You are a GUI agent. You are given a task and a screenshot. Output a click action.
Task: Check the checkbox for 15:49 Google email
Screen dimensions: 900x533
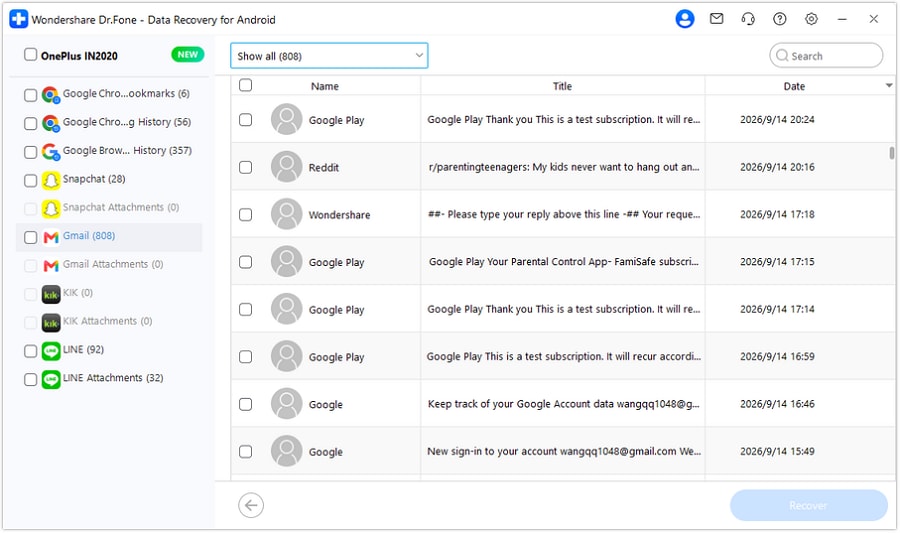[245, 452]
